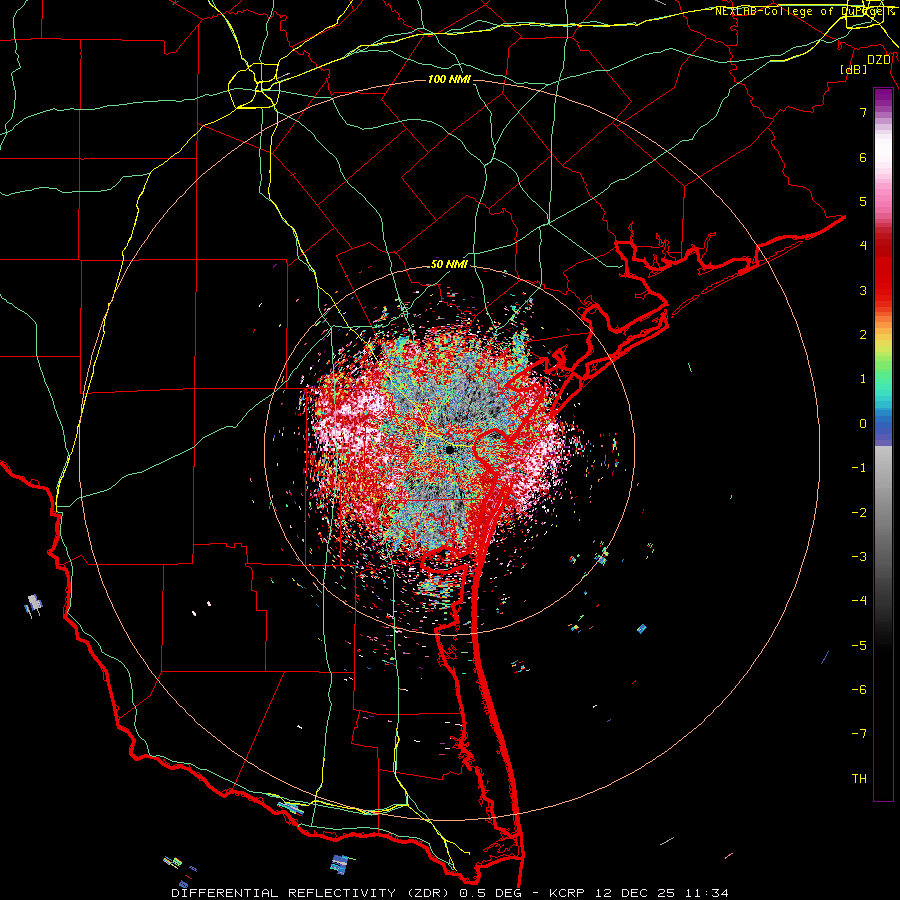
Task: Click the -6 value on the color scale
Action: [x=859, y=690]
